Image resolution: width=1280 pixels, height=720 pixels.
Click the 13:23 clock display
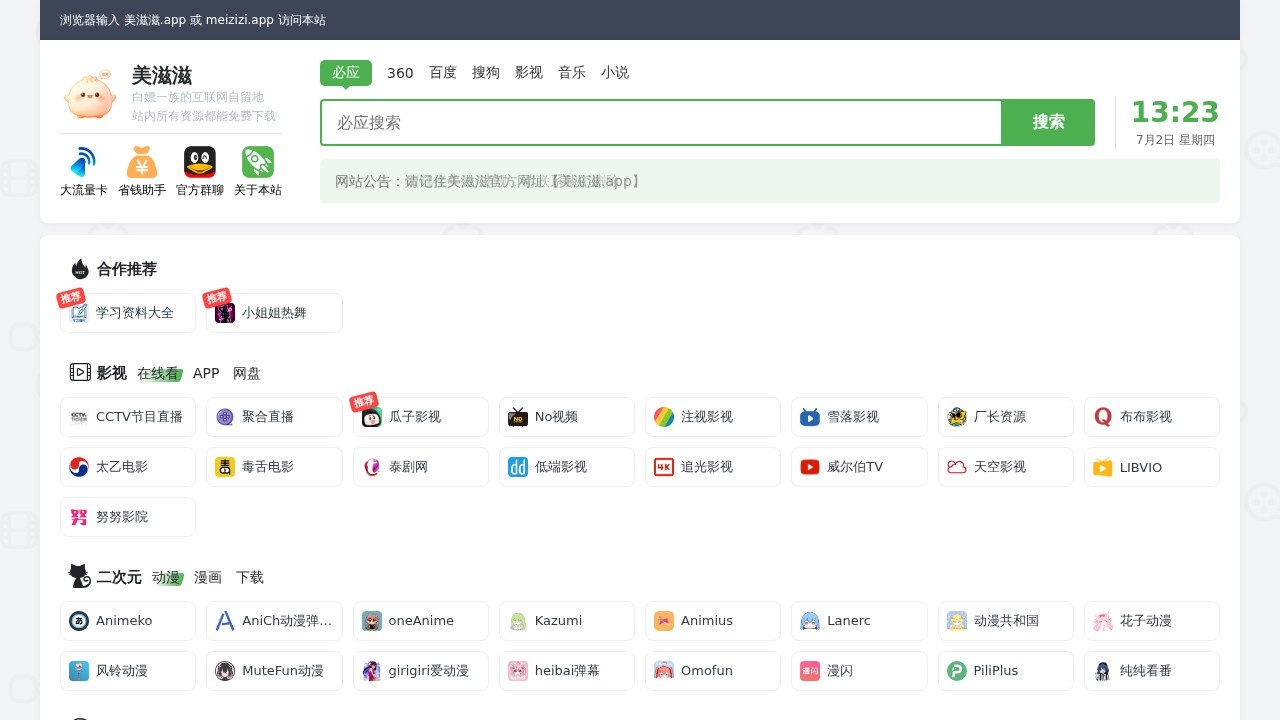tap(1175, 112)
